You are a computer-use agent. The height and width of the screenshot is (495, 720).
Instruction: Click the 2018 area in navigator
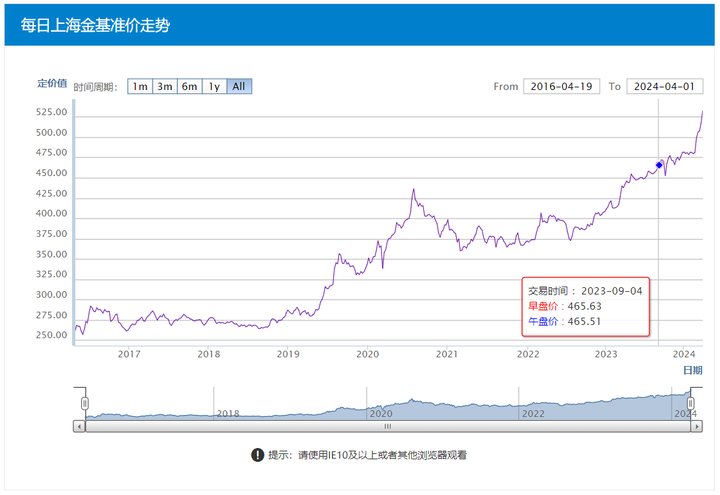pyautogui.click(x=228, y=408)
